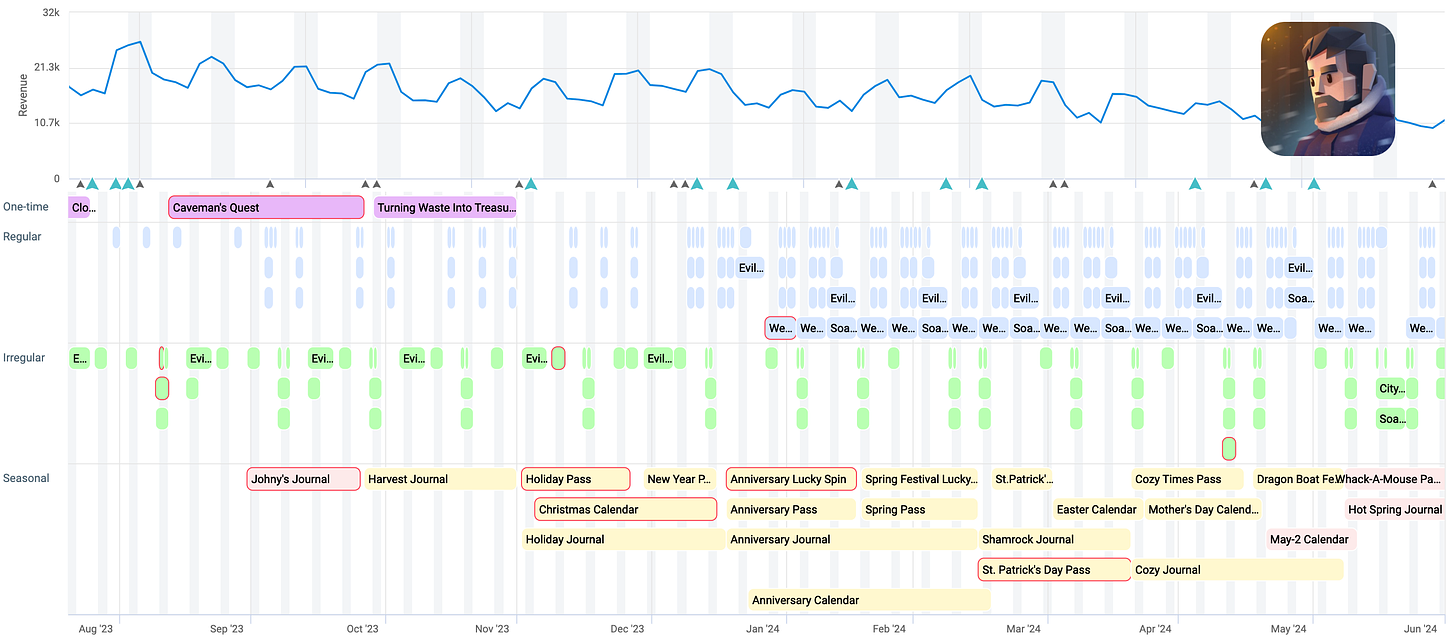Click the game app icon thumbnail
This screenshot has height=637, width=1456.
(1328, 90)
